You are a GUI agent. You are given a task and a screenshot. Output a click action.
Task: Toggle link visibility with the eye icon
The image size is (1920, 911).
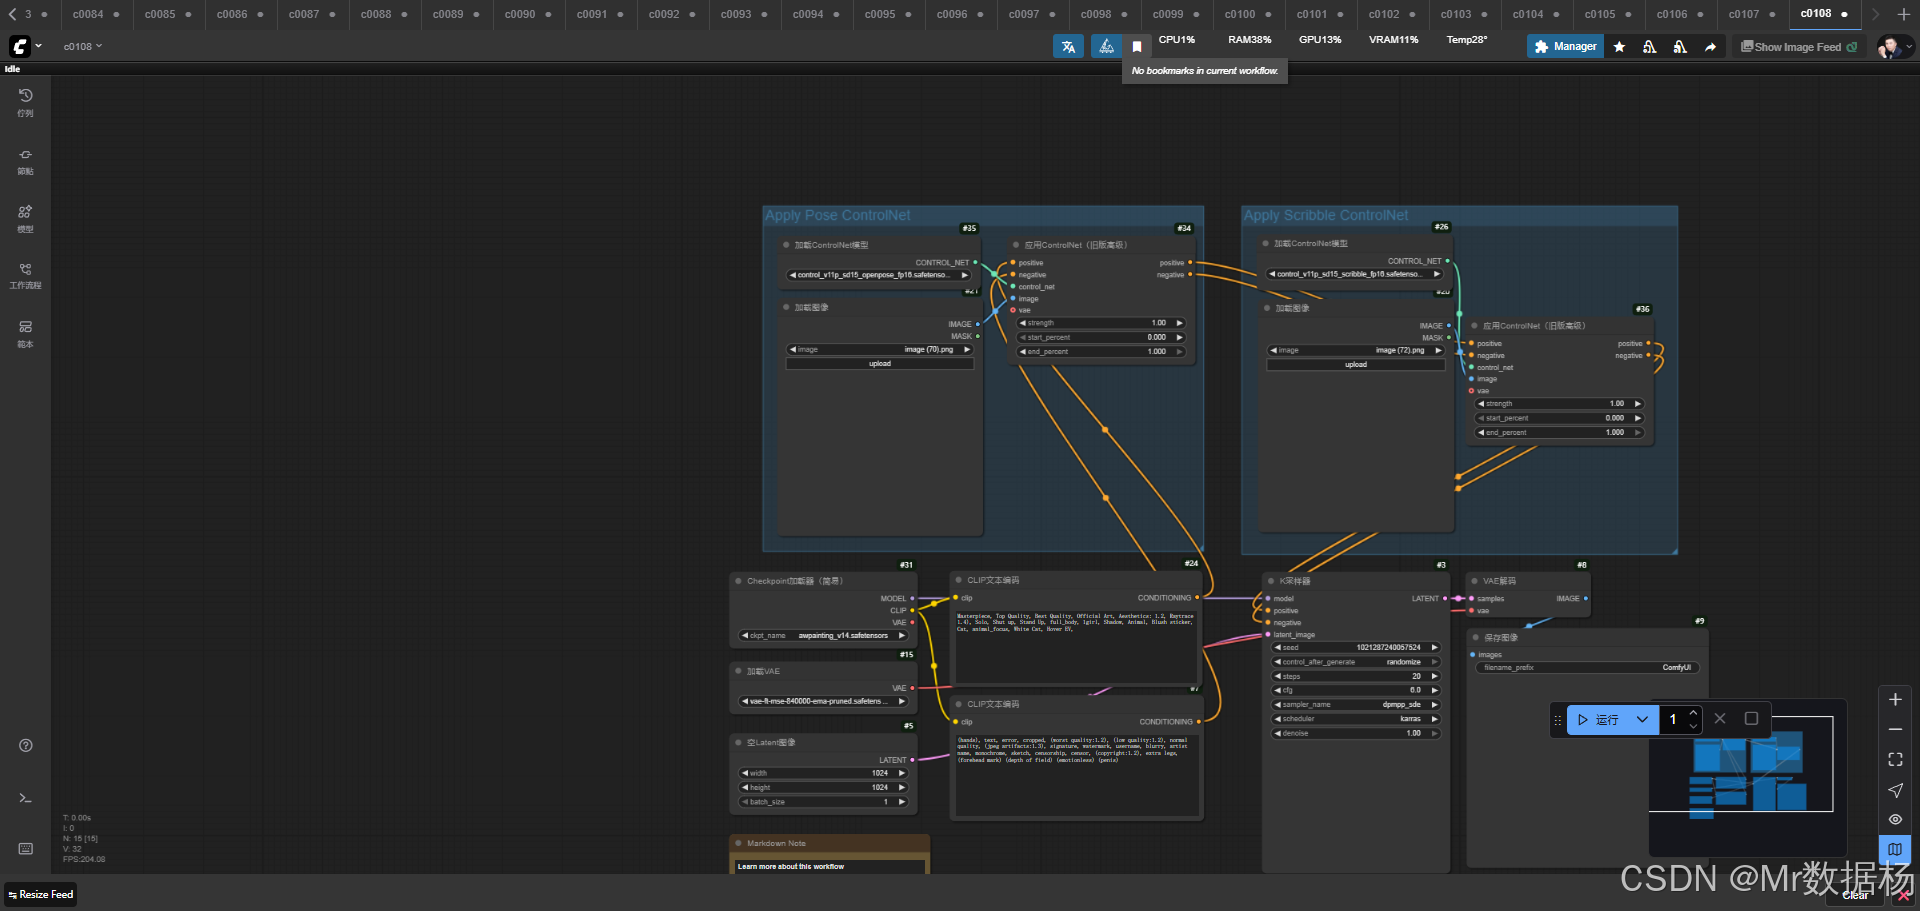pos(1895,819)
